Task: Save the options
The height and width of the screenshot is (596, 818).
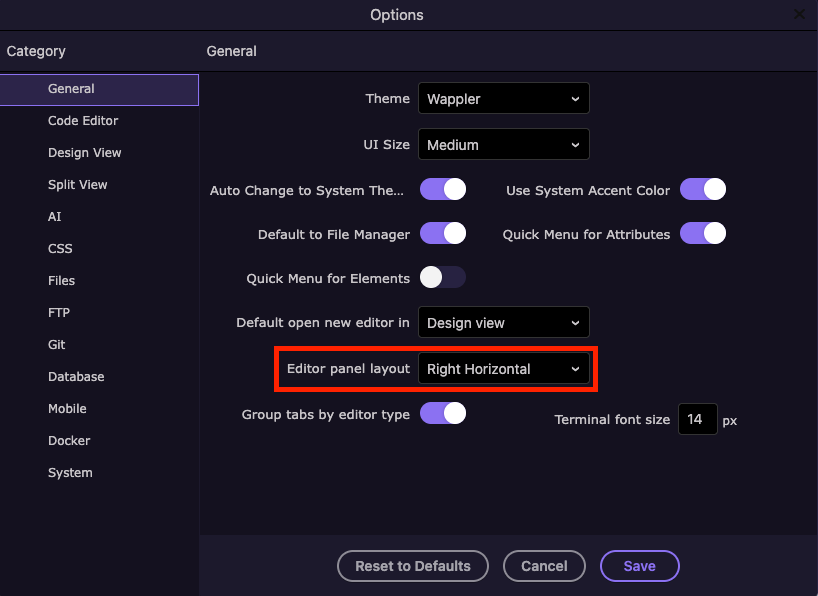Action: [640, 566]
